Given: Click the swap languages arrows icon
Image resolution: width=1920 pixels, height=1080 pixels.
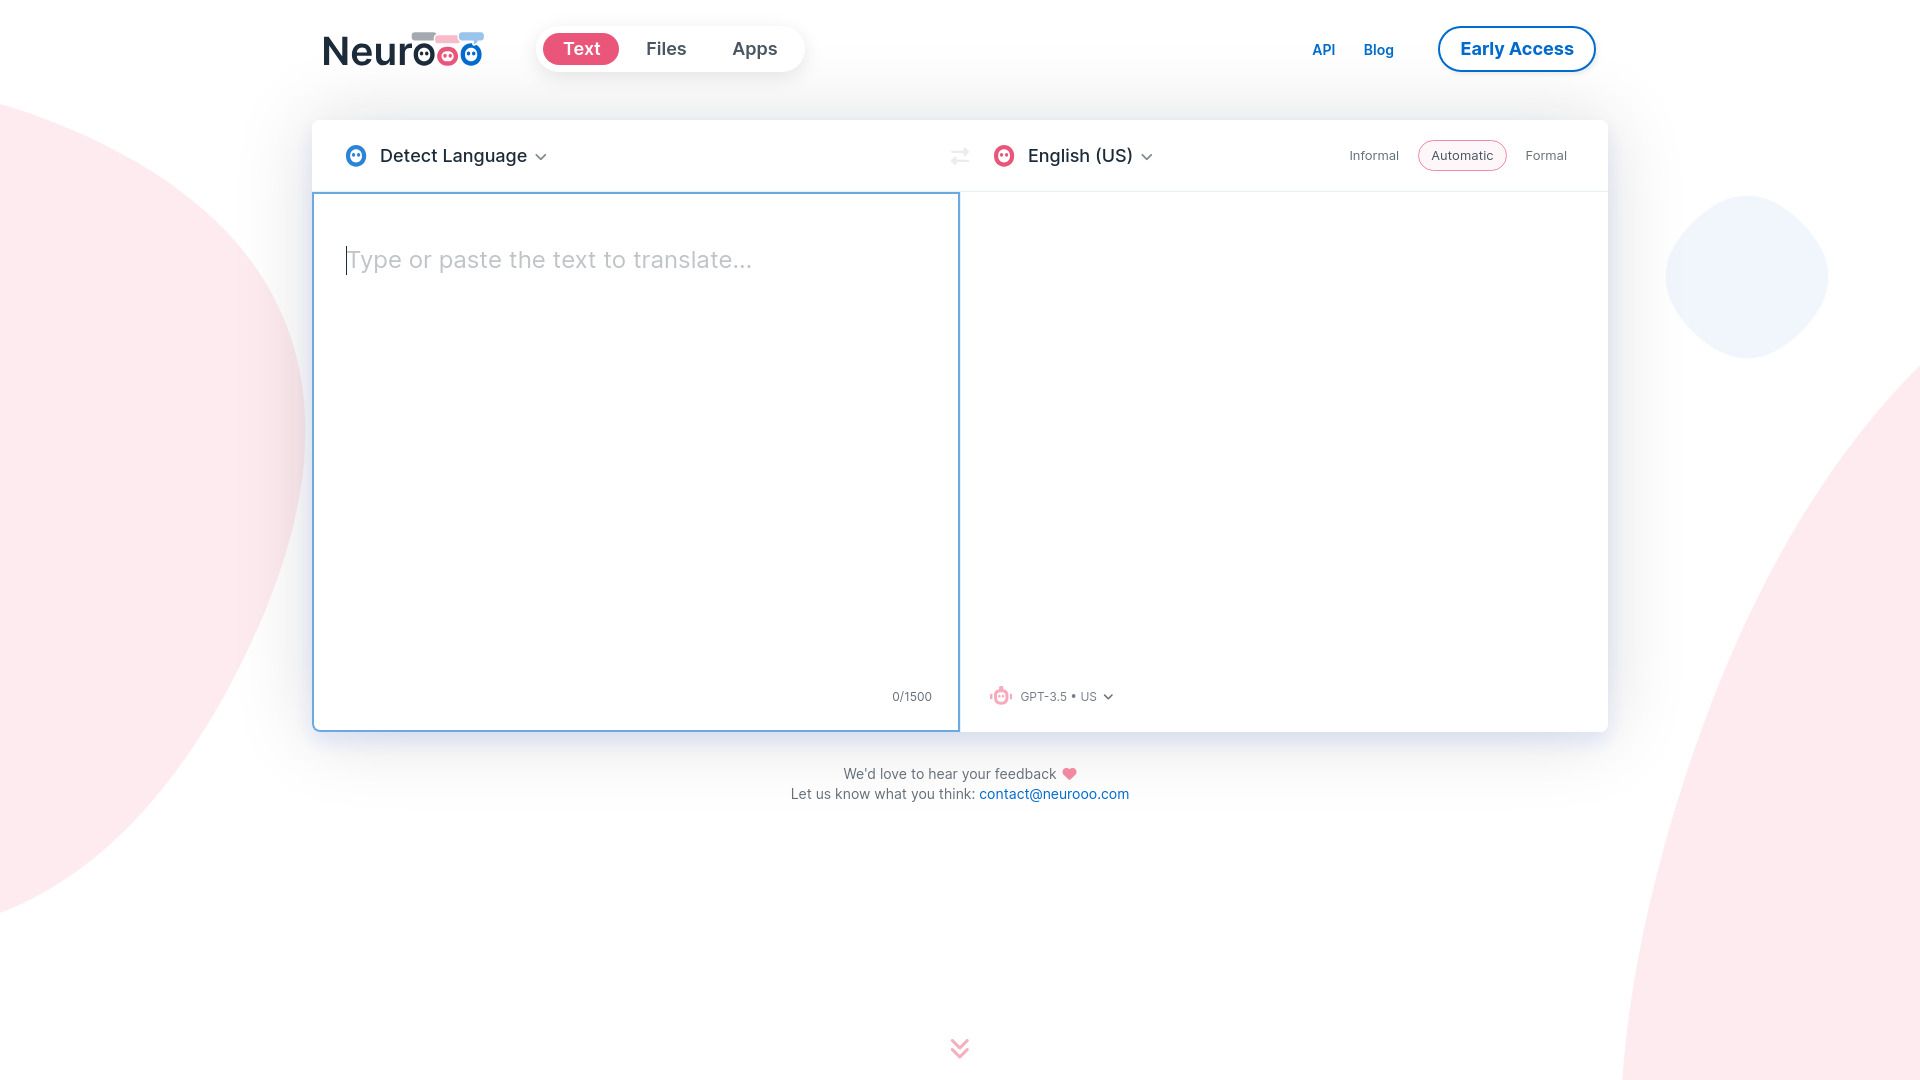Looking at the screenshot, I should 960,156.
